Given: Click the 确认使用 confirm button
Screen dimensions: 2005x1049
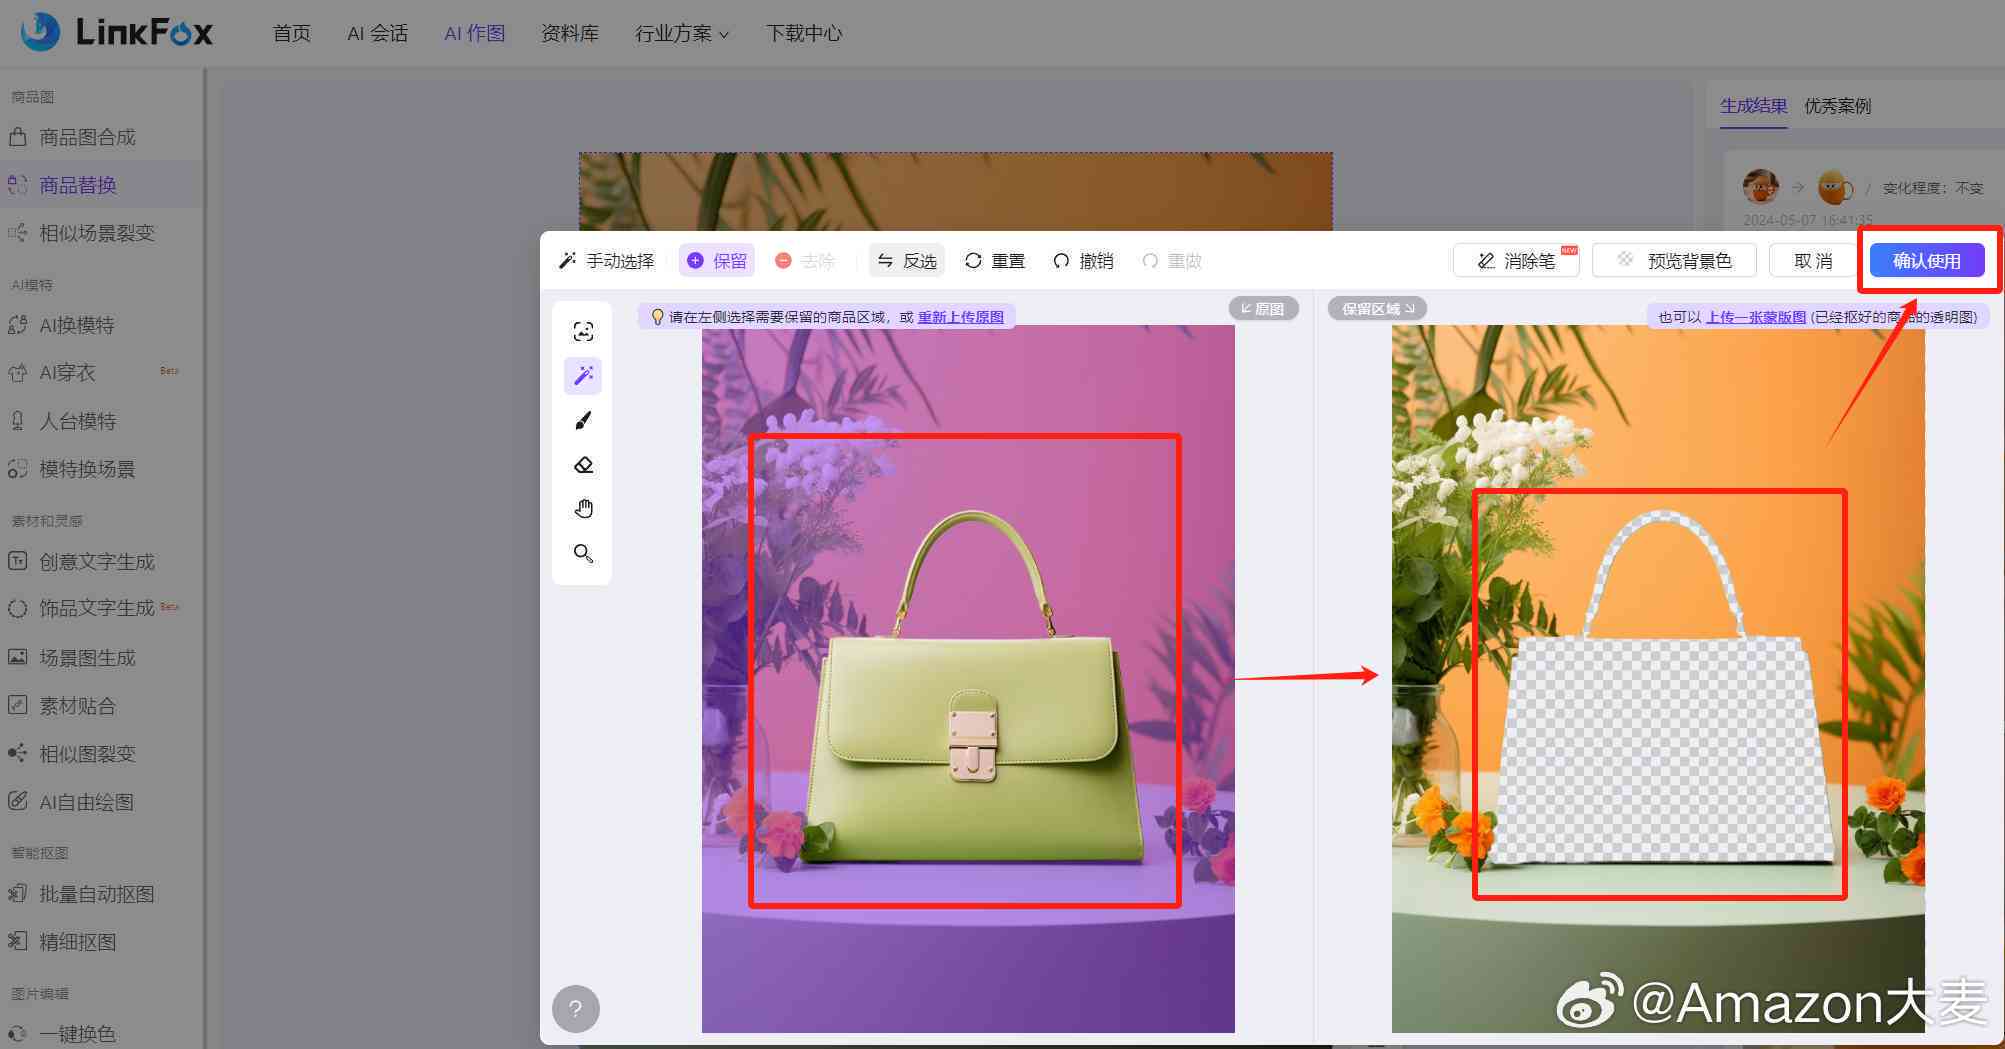Looking at the screenshot, I should (x=1927, y=261).
